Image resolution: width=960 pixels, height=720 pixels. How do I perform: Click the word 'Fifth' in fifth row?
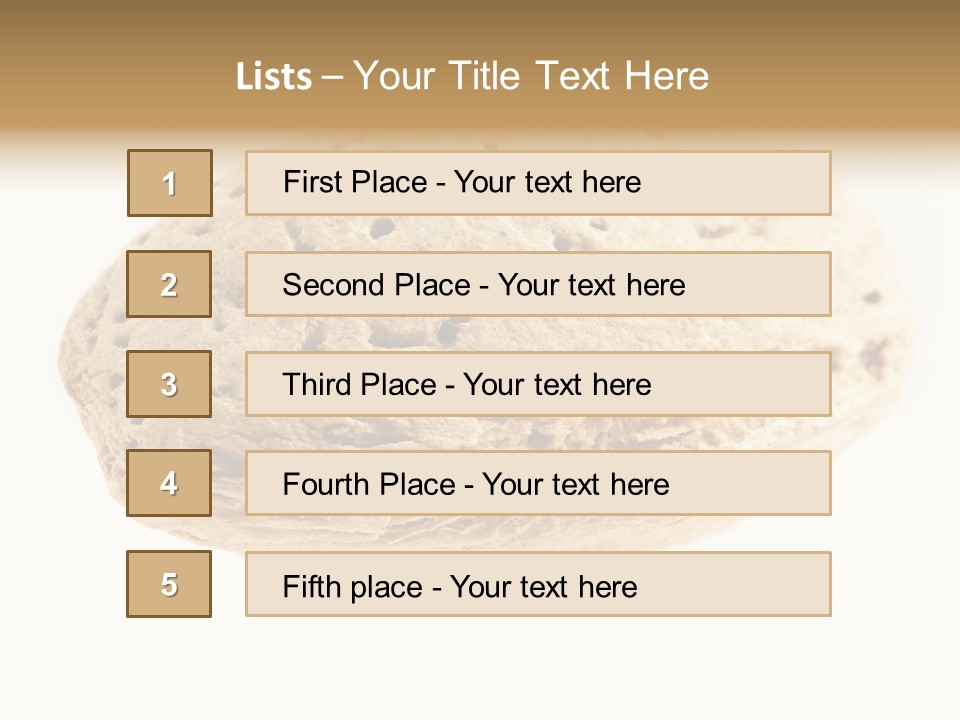311,587
